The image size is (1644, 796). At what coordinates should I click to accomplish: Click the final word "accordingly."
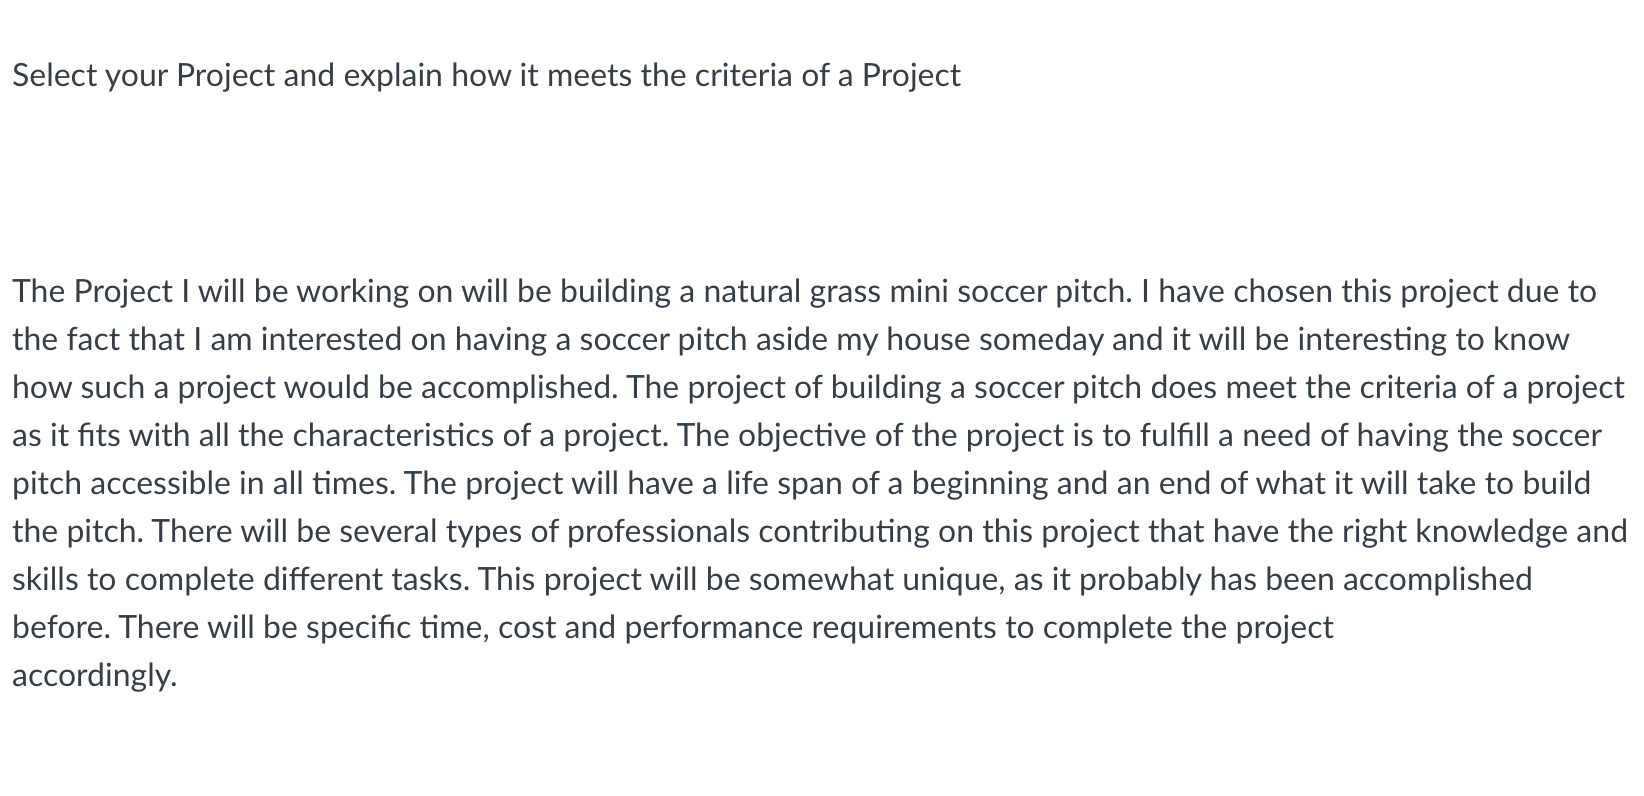[x=94, y=676]
